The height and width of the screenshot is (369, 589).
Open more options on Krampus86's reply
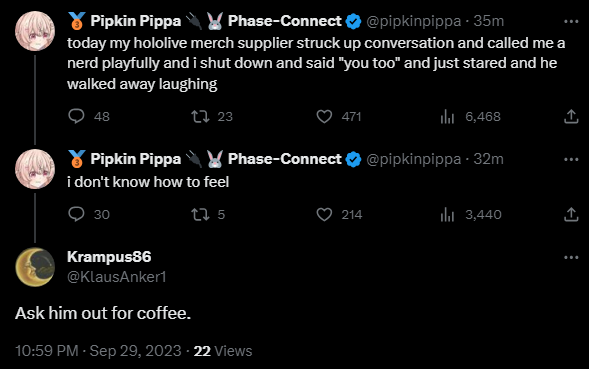(x=571, y=258)
